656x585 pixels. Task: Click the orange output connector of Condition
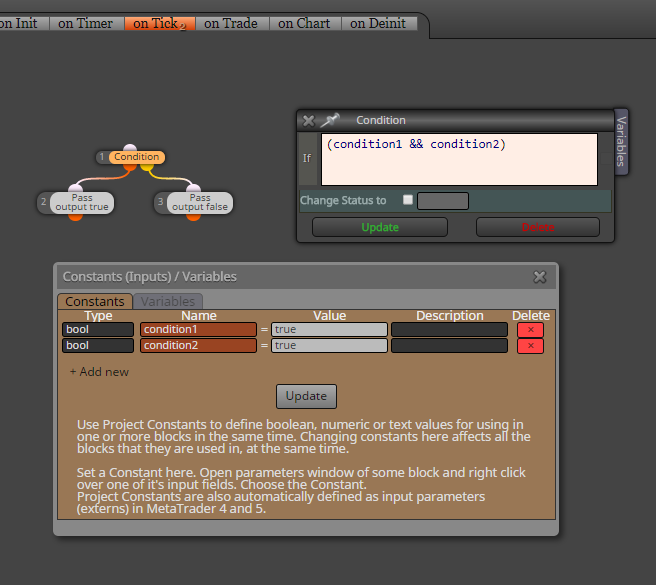130,167
